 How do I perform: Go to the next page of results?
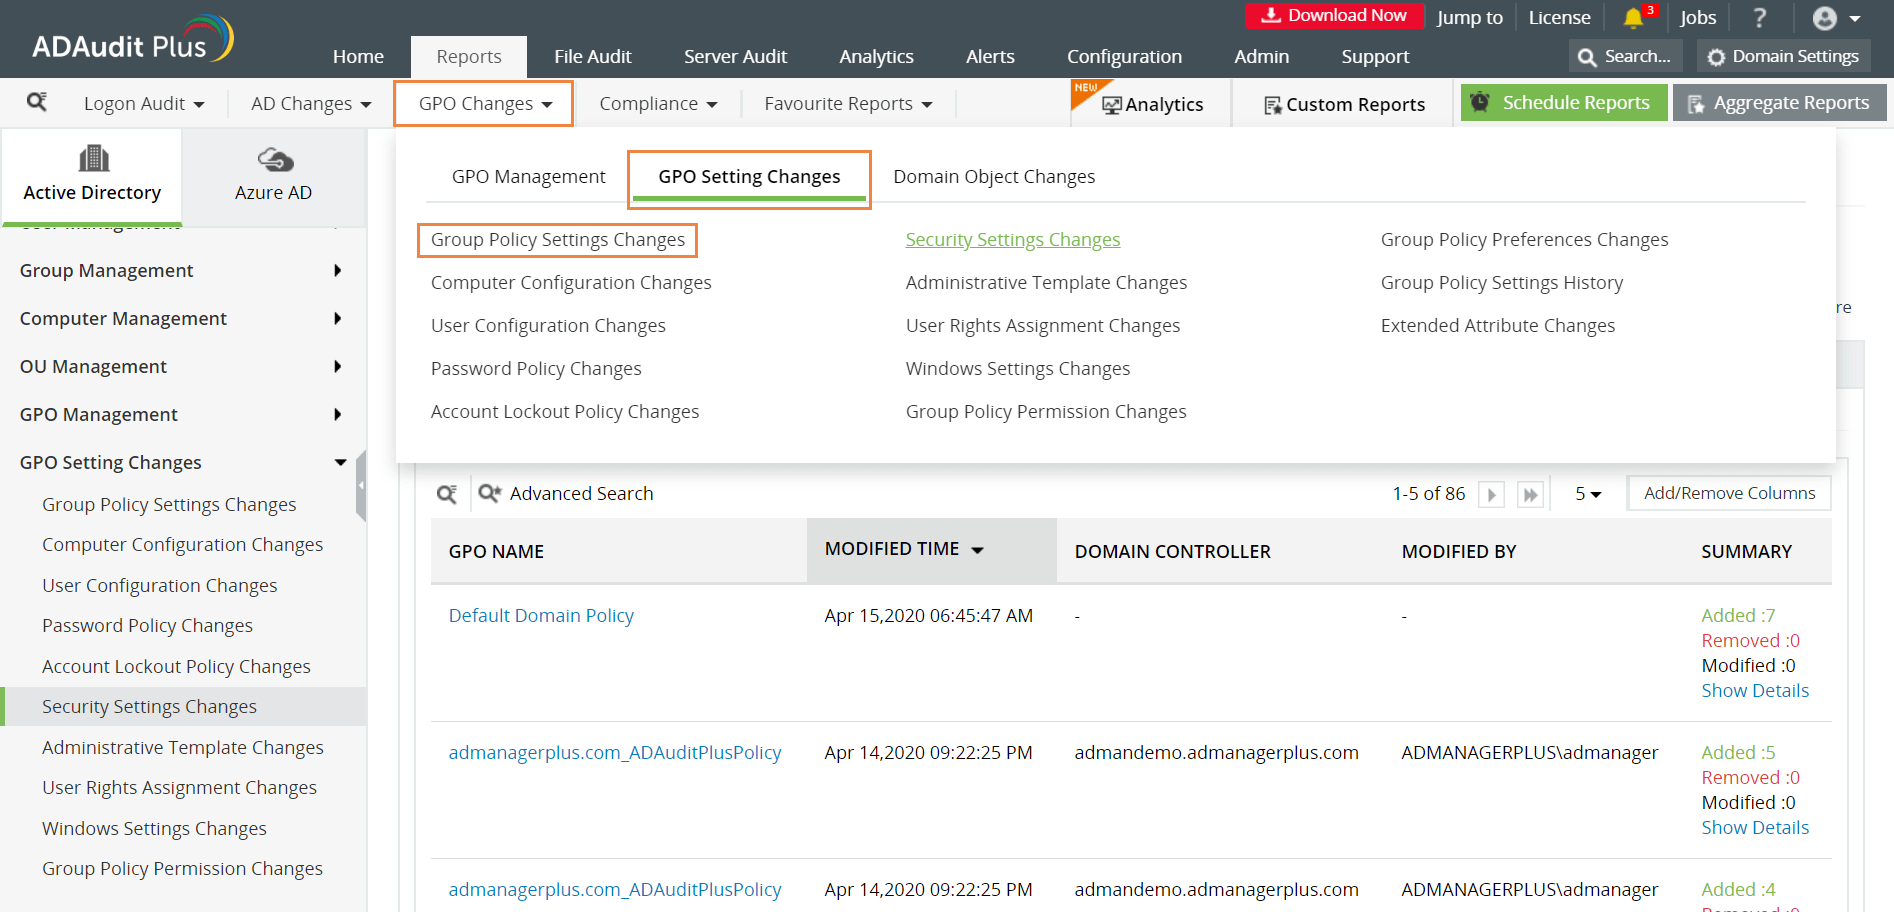pos(1491,493)
